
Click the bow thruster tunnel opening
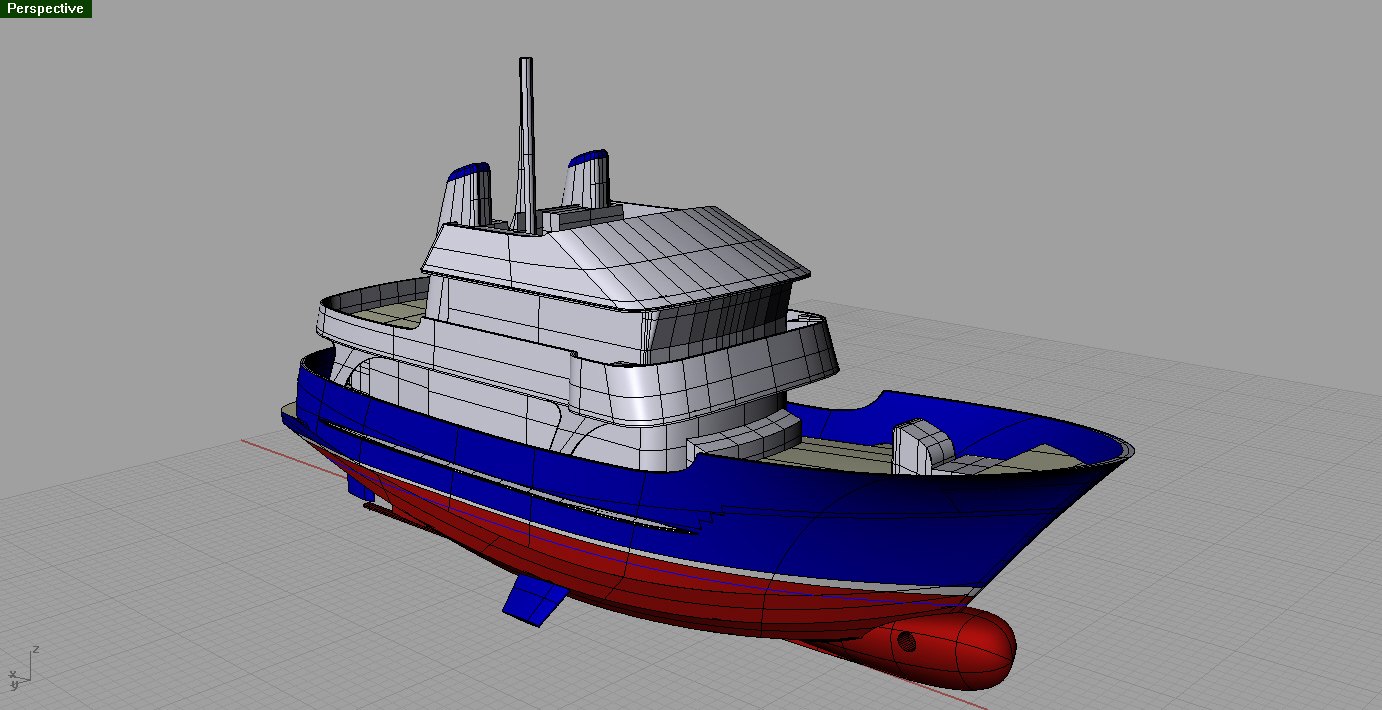[x=906, y=641]
